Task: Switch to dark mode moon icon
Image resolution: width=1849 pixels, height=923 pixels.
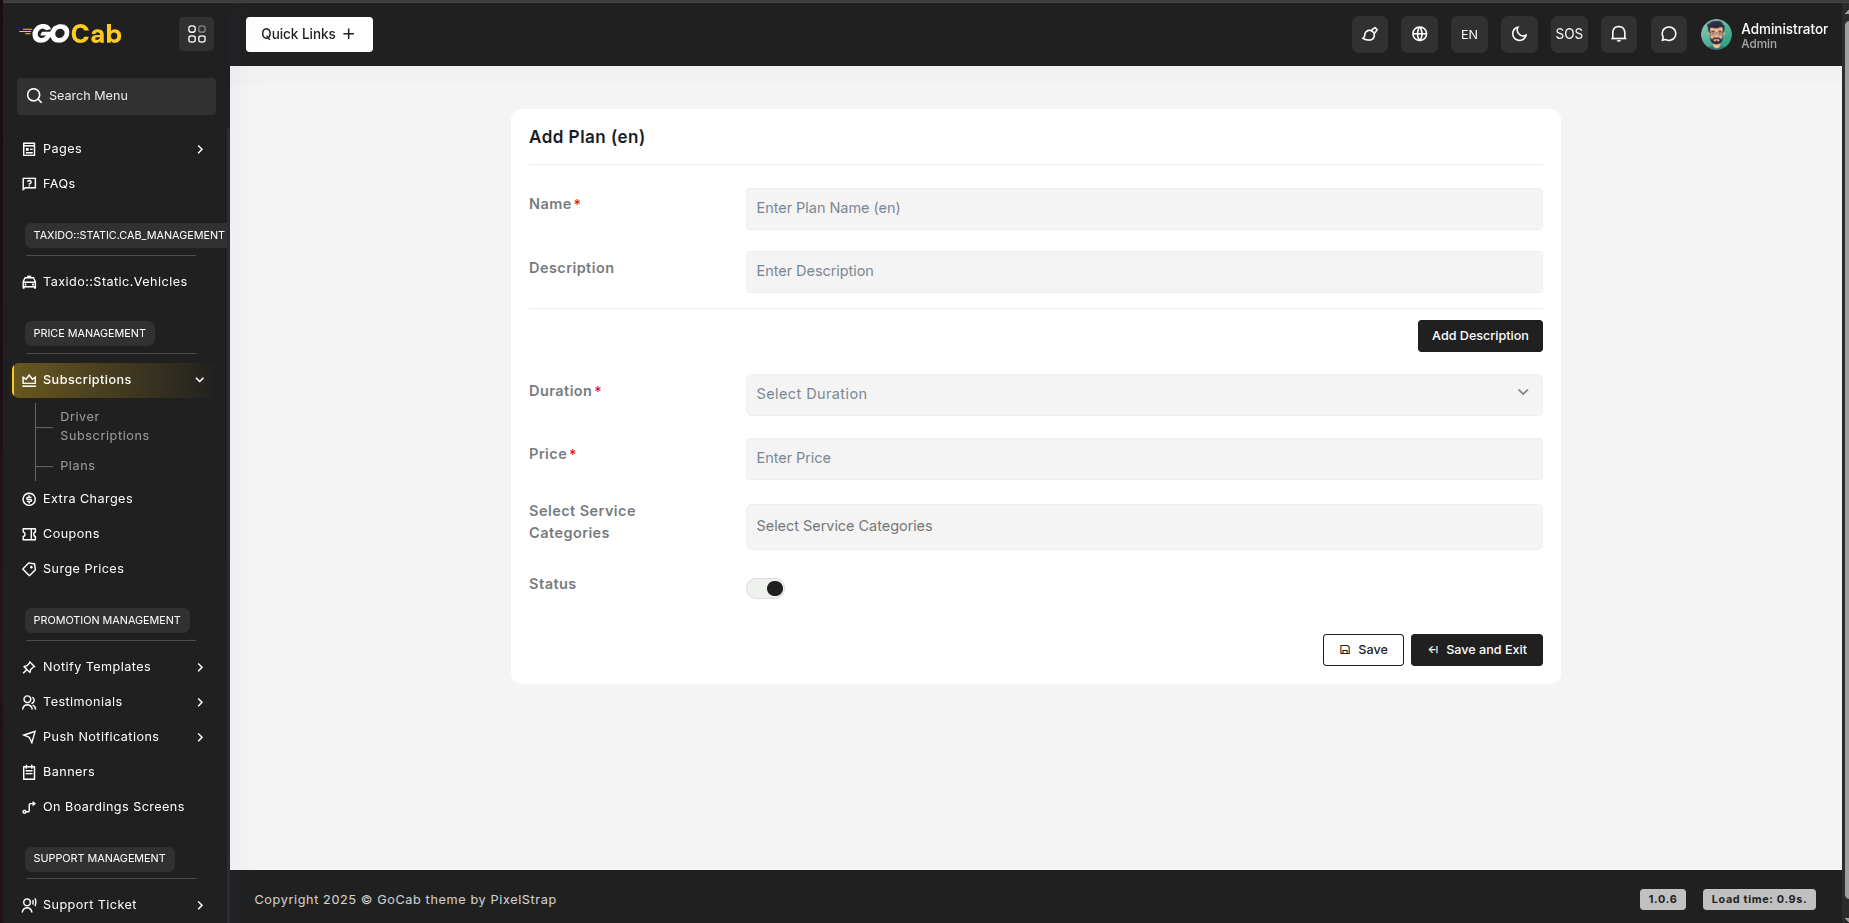Action: tap(1519, 34)
